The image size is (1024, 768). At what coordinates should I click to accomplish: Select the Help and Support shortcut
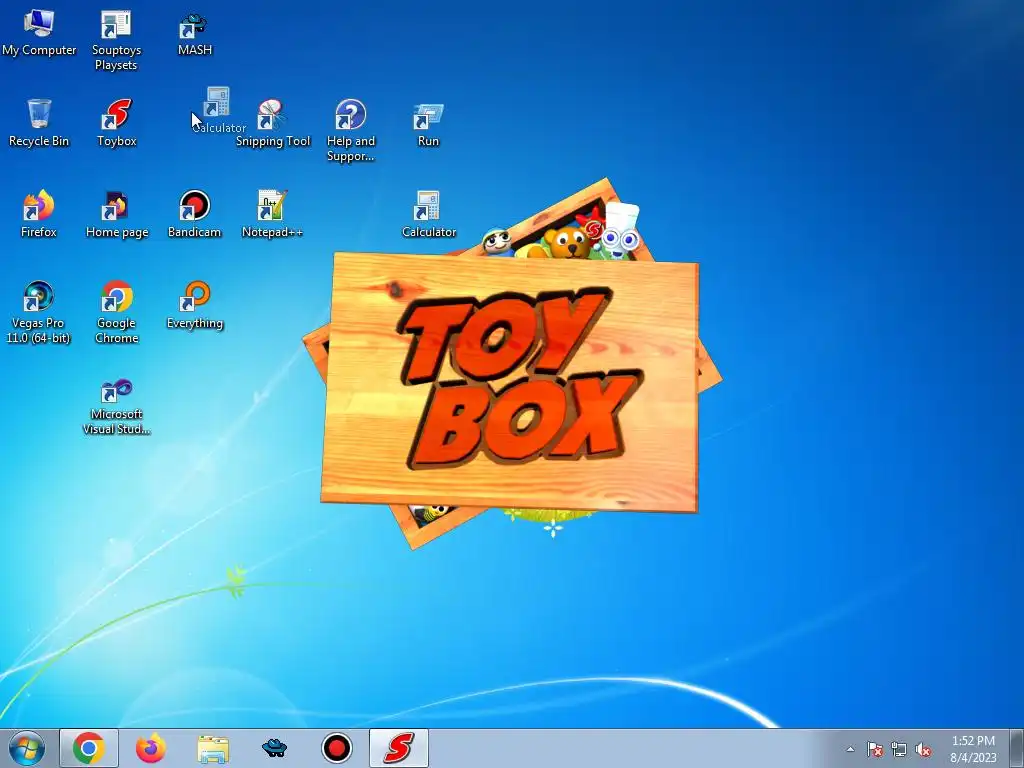click(351, 129)
